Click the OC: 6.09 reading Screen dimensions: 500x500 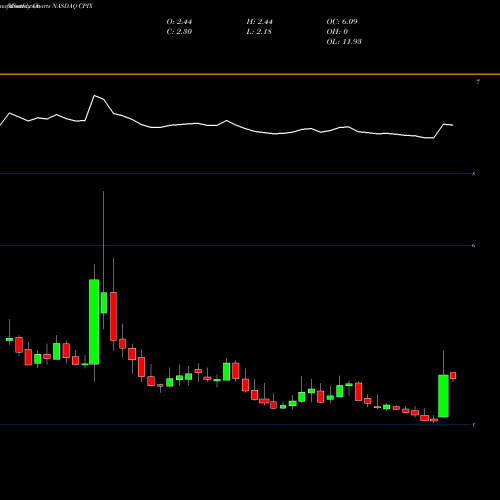pyautogui.click(x=342, y=22)
